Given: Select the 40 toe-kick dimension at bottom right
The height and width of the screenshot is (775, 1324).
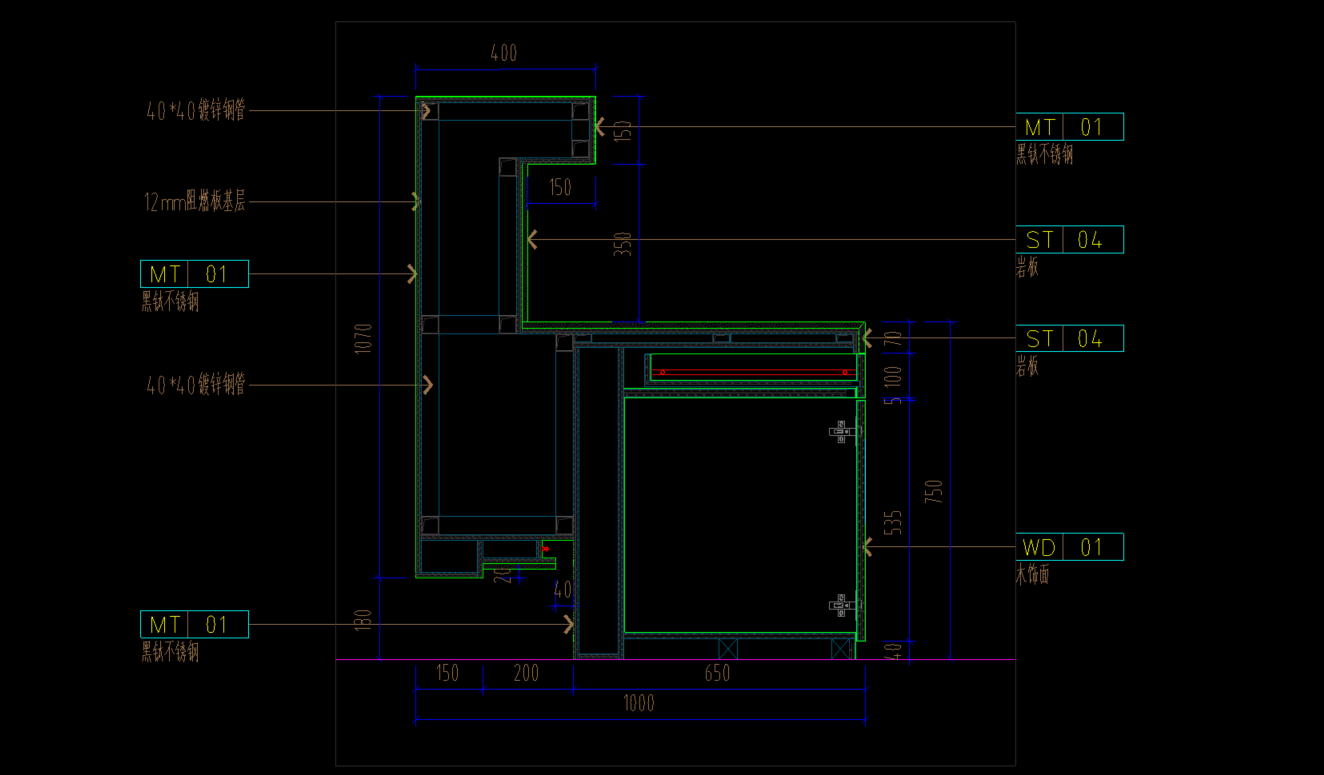Looking at the screenshot, I should (x=894, y=651).
